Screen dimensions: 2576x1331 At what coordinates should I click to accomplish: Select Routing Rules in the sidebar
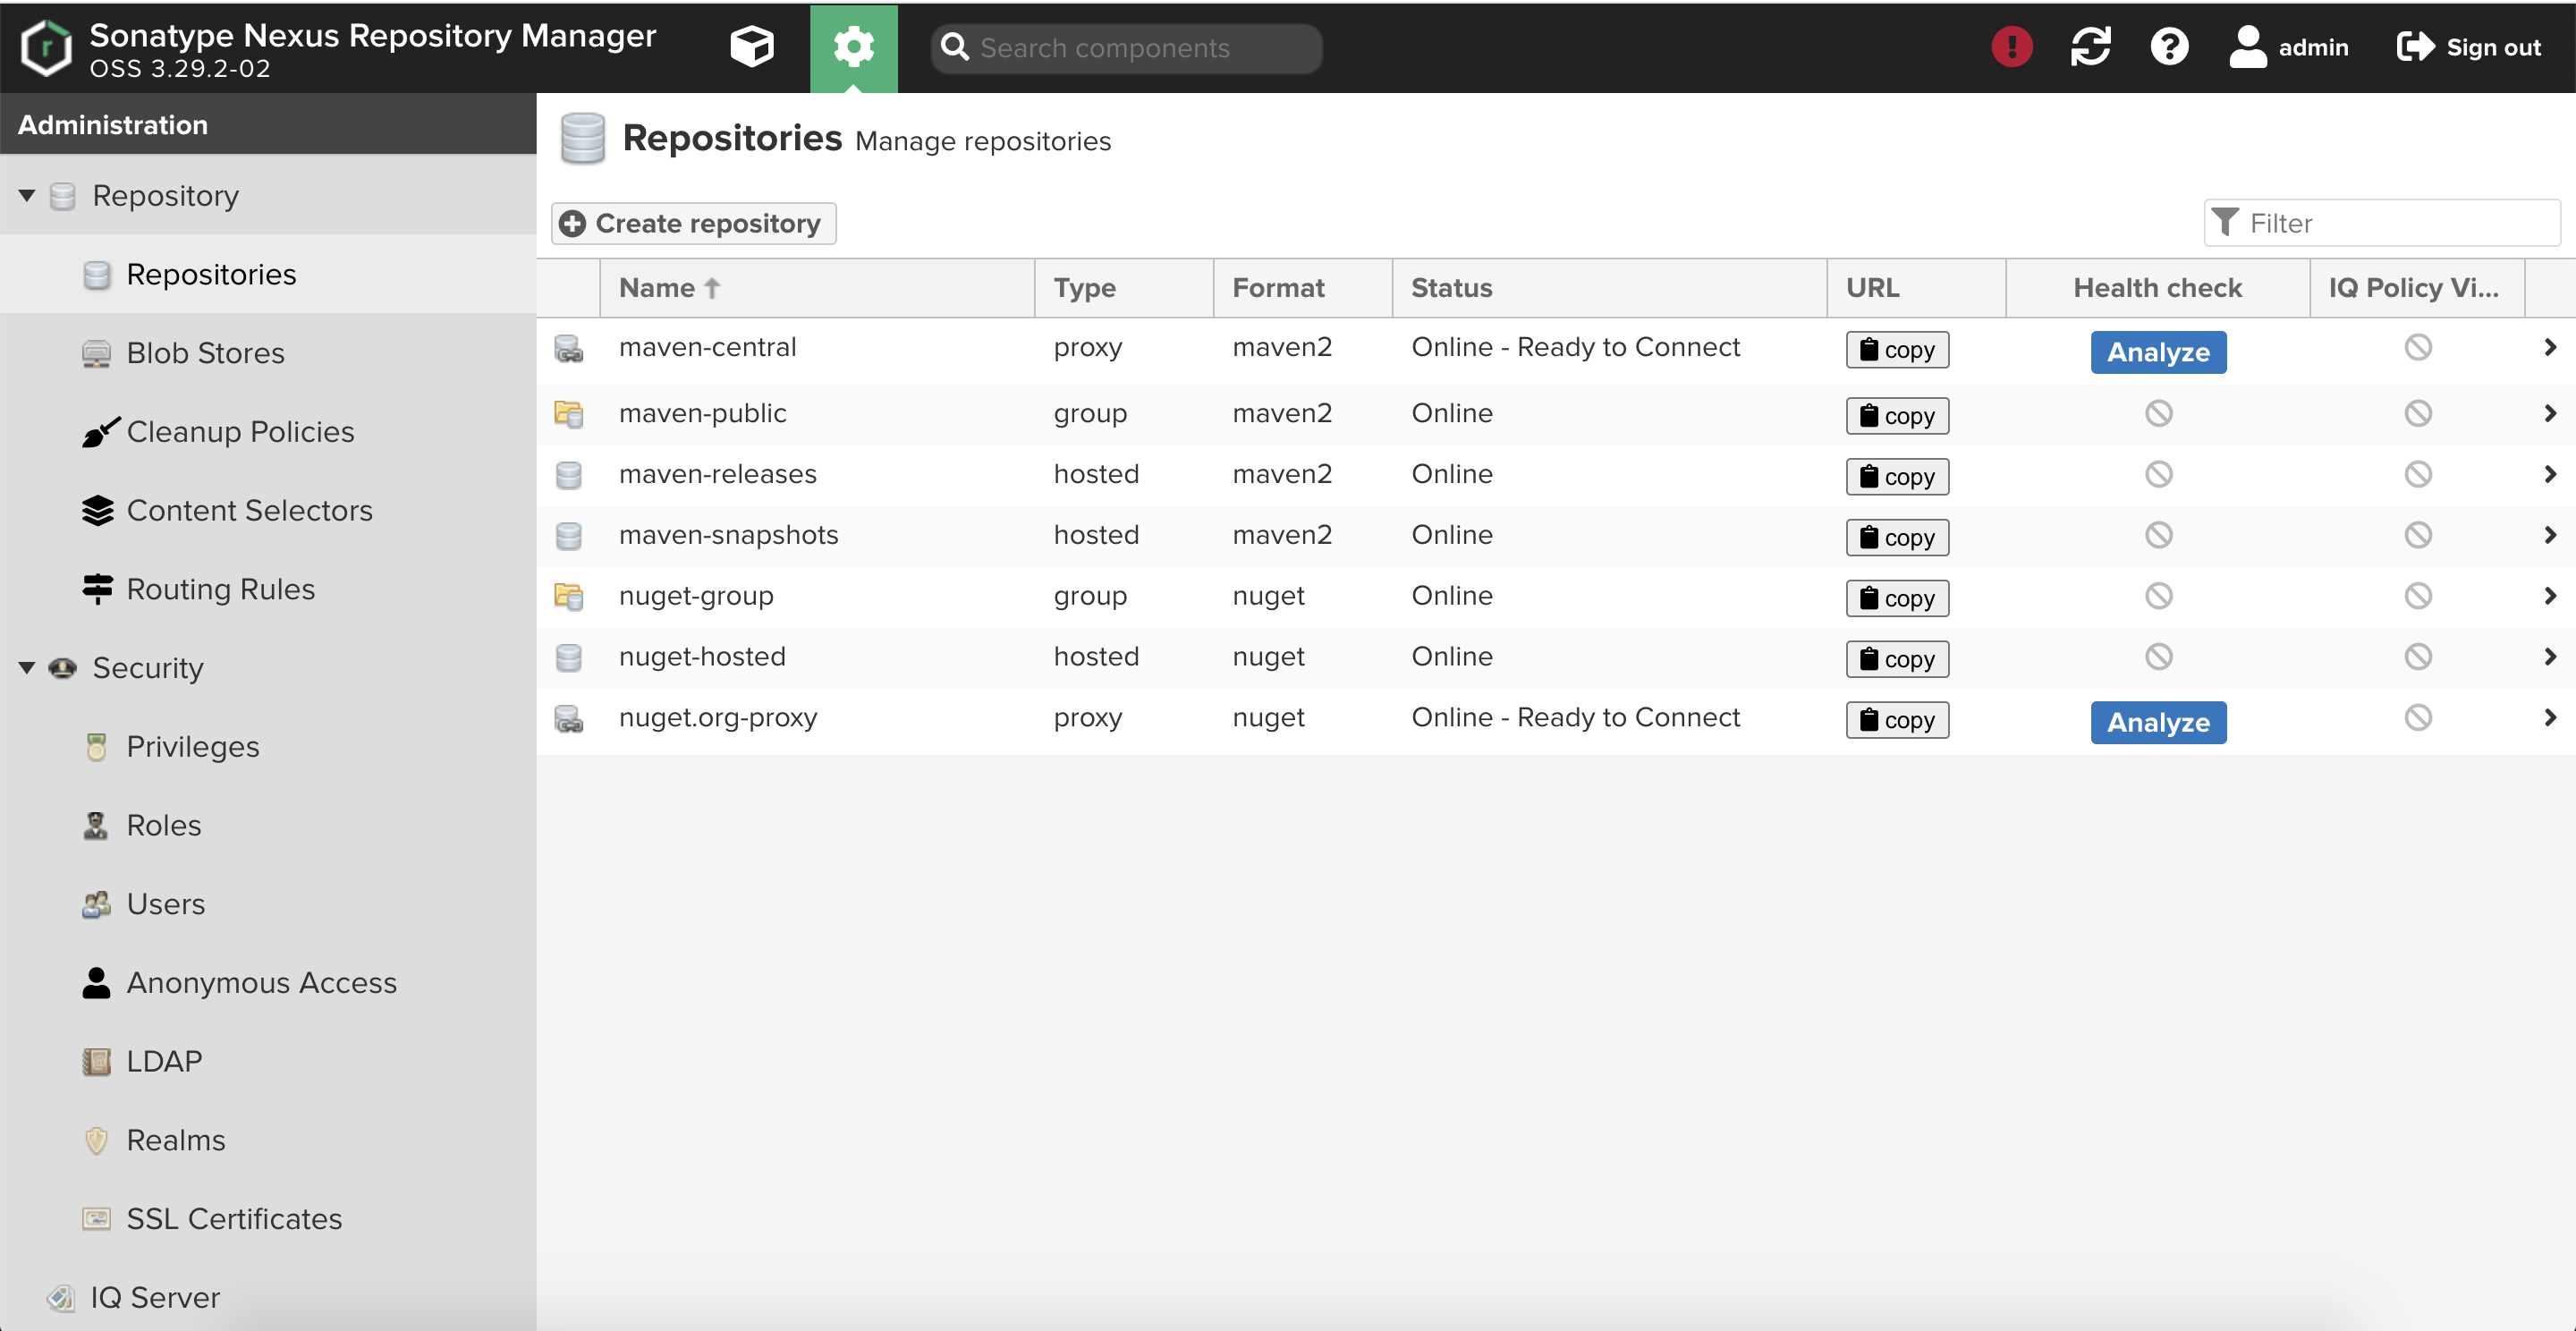click(x=220, y=589)
